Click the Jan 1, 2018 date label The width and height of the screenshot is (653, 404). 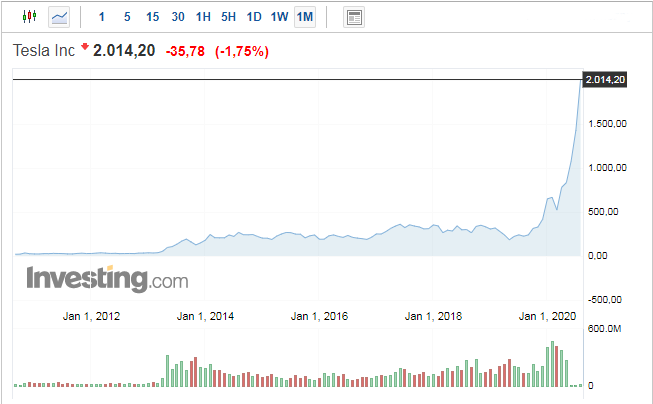[434, 317]
